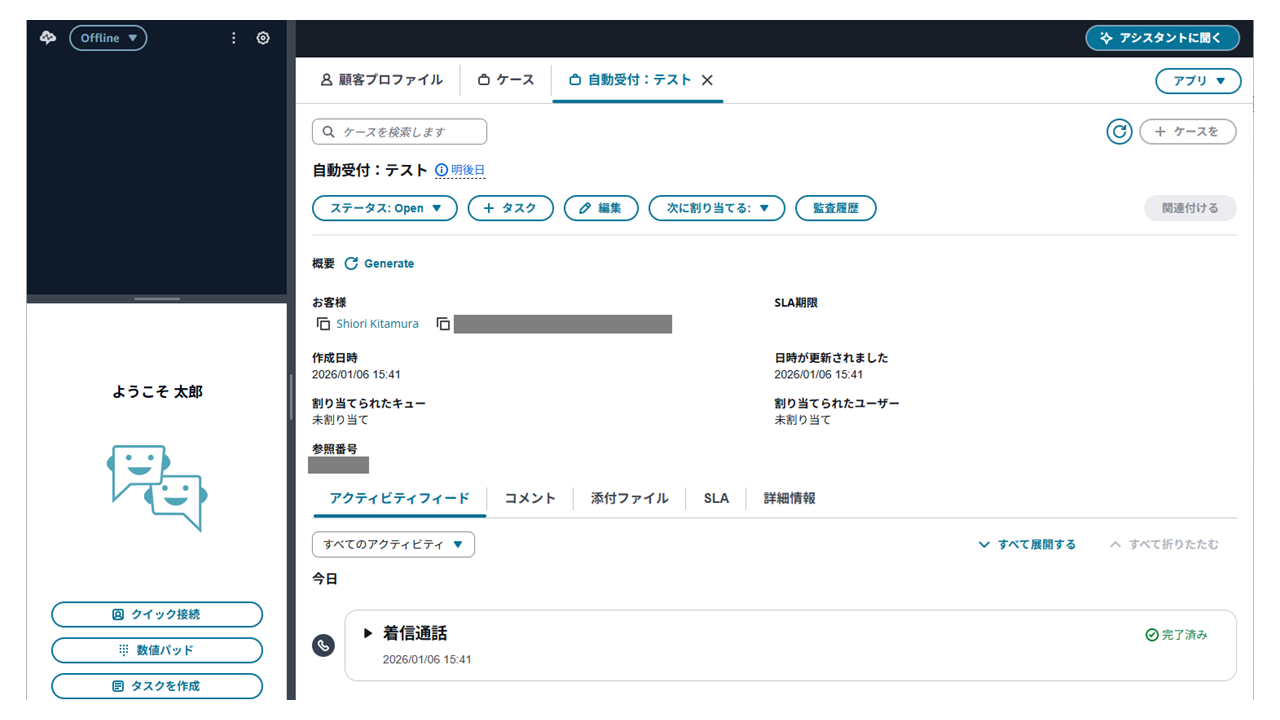Click the Generate summary link
Viewport: 1280px width, 720px height.
(x=379, y=264)
